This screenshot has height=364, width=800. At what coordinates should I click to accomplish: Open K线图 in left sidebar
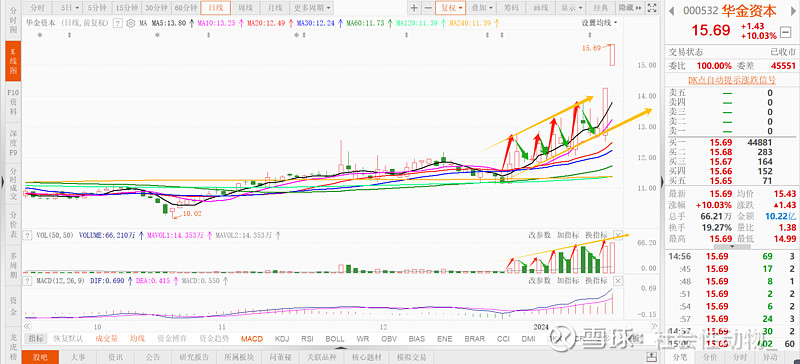pyautogui.click(x=12, y=60)
